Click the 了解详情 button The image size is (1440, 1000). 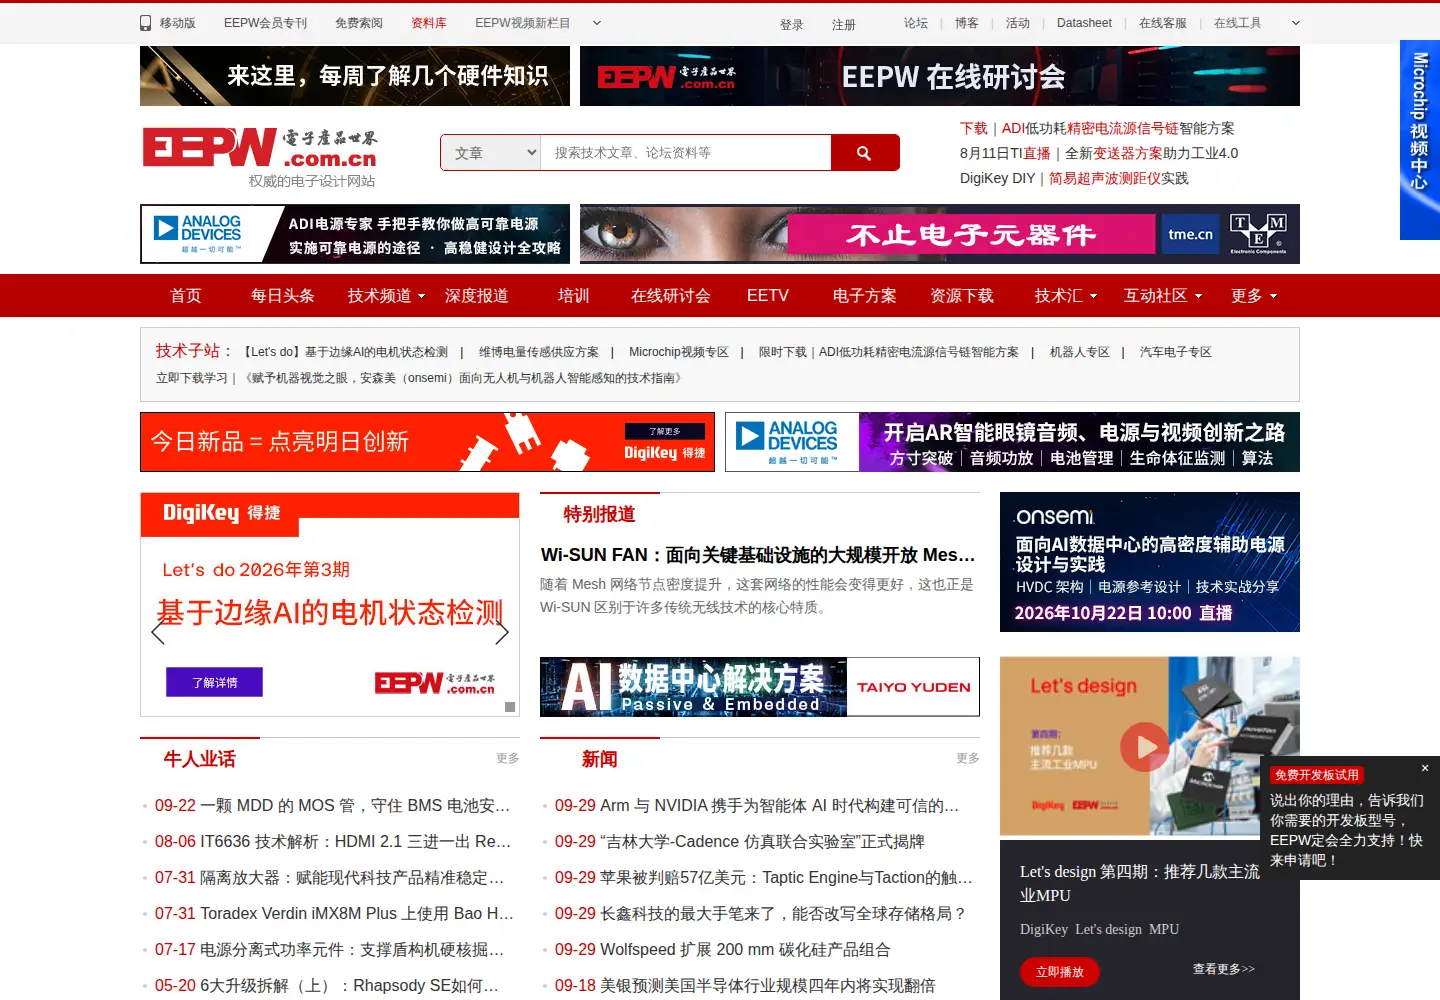(x=215, y=682)
